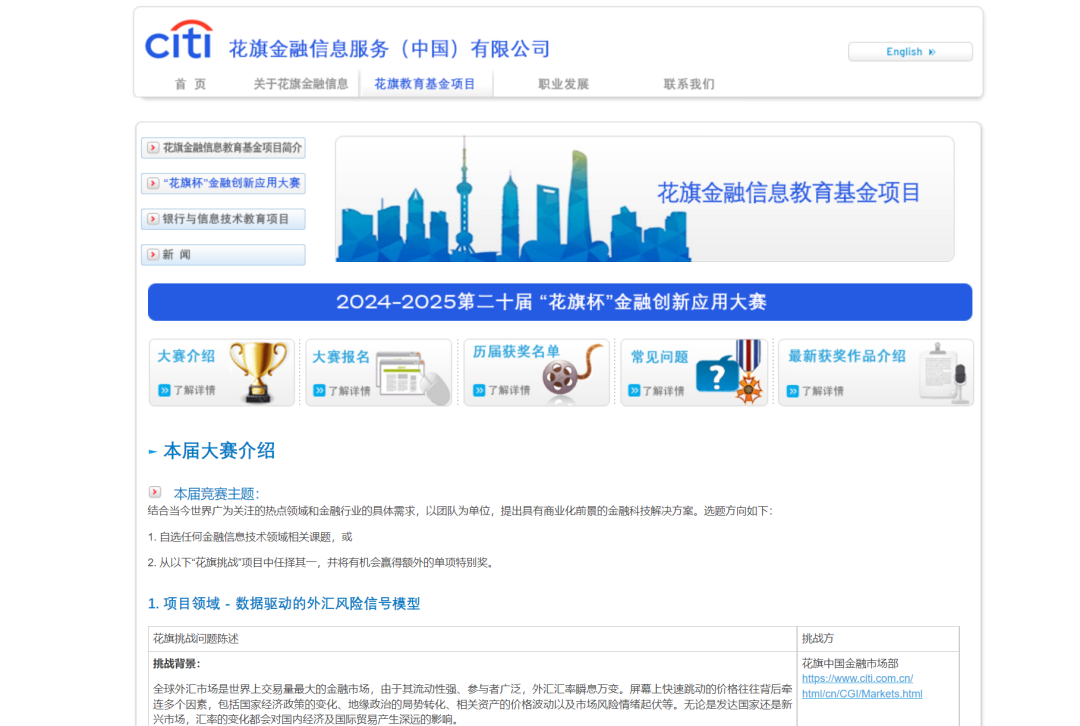This screenshot has width=1080, height=726.
Task: Click the medal ribbon icon
Action: pos(749,371)
